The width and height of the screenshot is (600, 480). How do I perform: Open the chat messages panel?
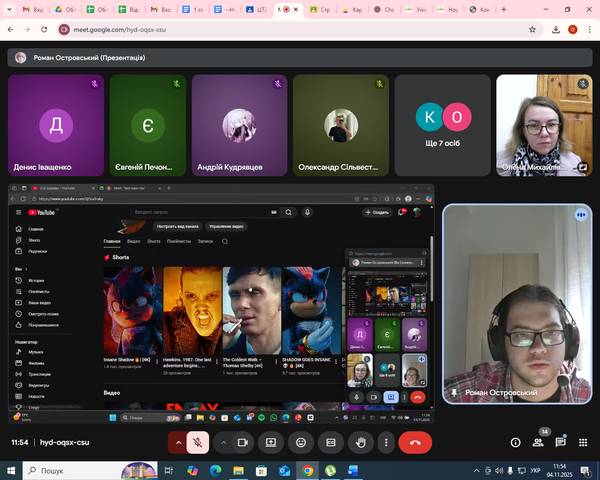click(x=561, y=442)
